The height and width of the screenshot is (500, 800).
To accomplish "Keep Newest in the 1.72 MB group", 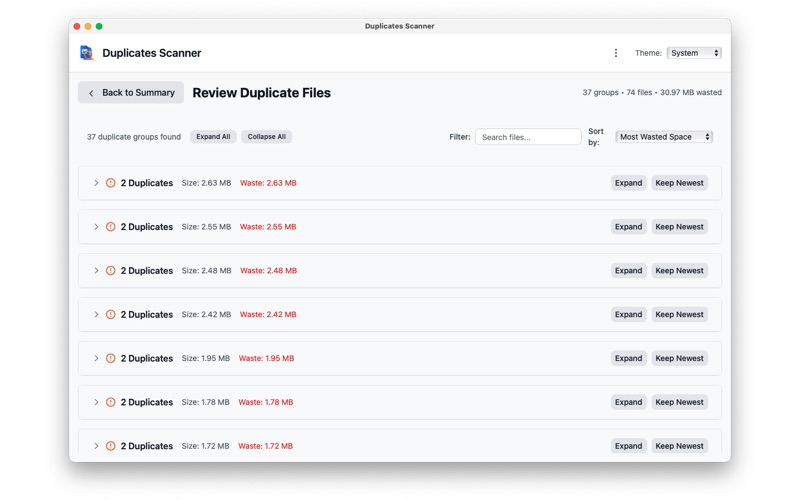I will tap(680, 446).
